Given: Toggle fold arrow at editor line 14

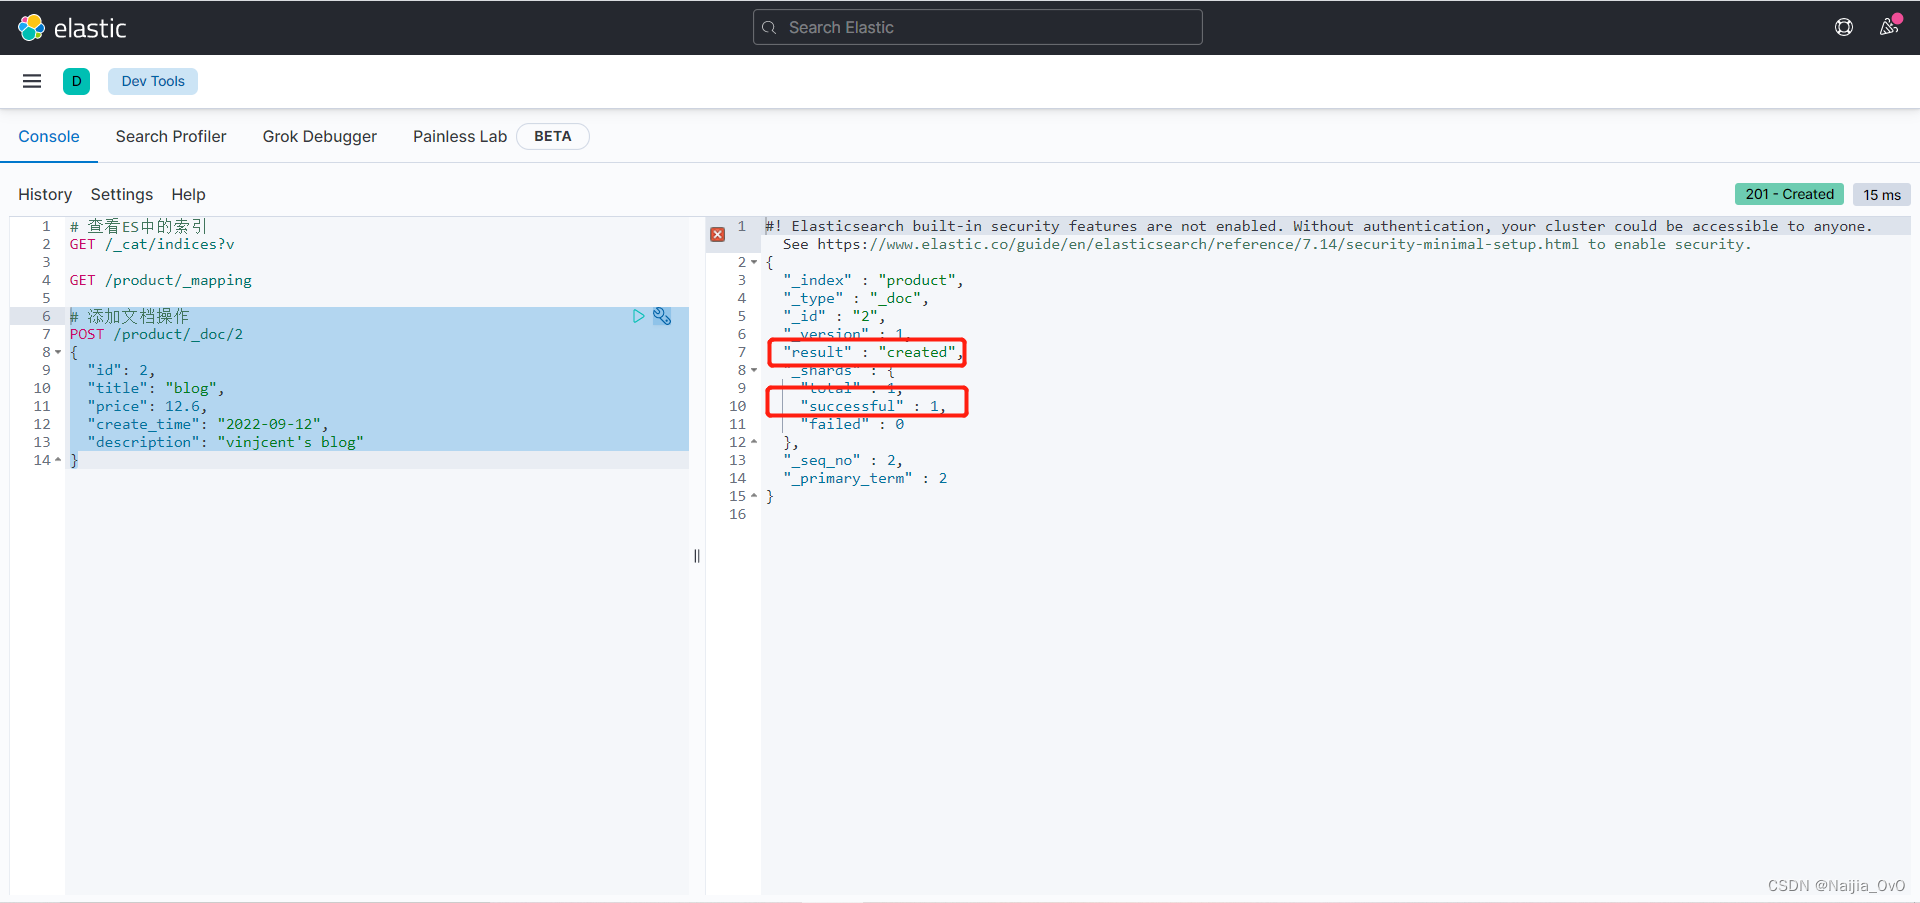Looking at the screenshot, I should click(58, 460).
